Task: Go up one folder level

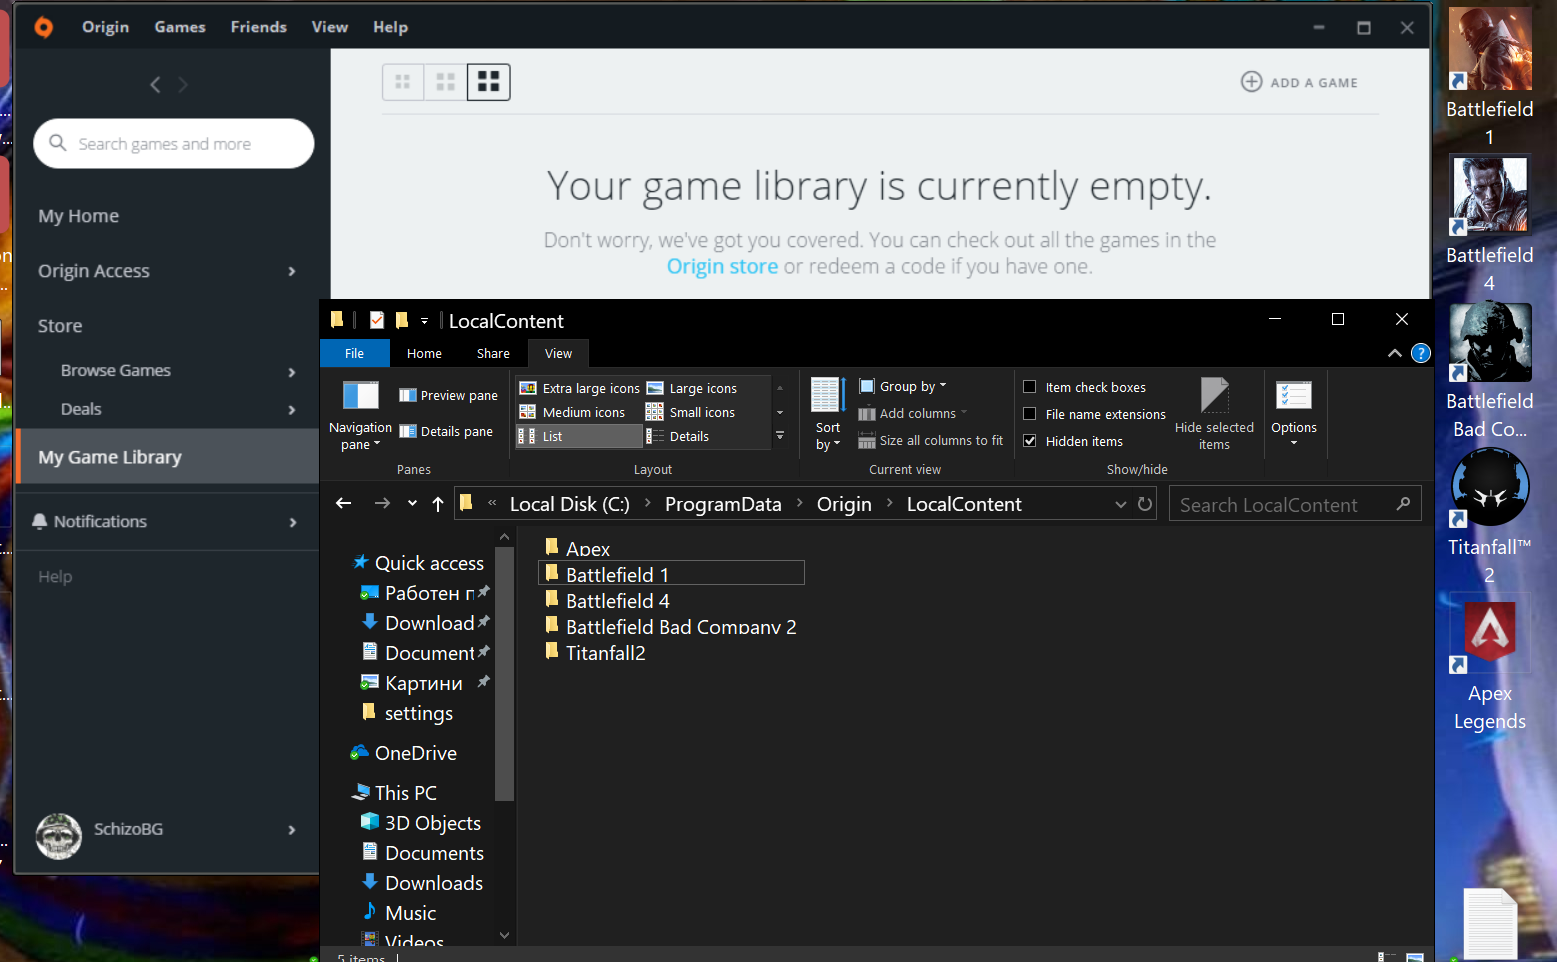Action: click(x=437, y=504)
